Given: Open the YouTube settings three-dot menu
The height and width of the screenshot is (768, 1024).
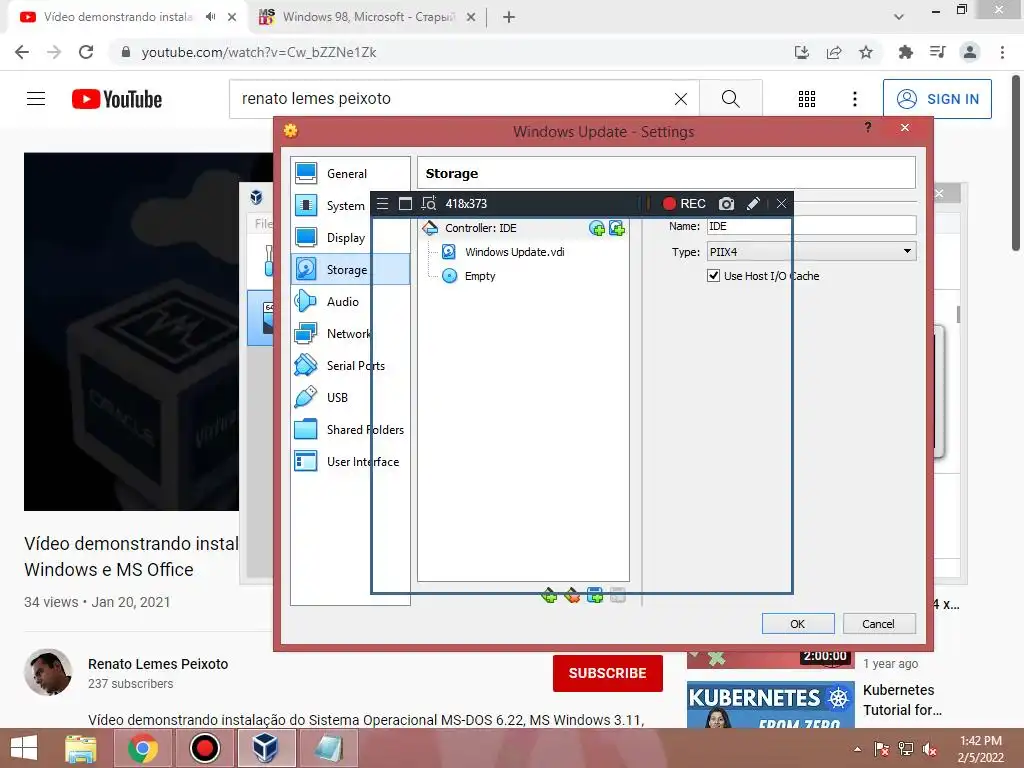Looking at the screenshot, I should 855,99.
